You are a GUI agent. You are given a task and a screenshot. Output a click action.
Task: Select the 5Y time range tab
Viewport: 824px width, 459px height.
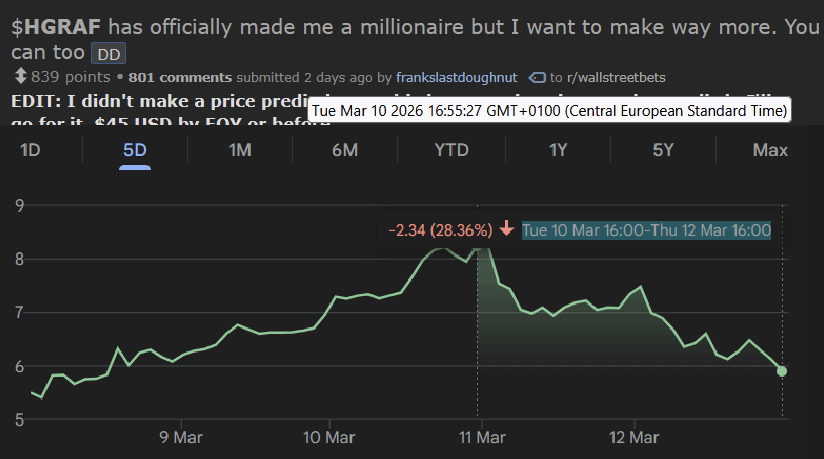(663, 150)
